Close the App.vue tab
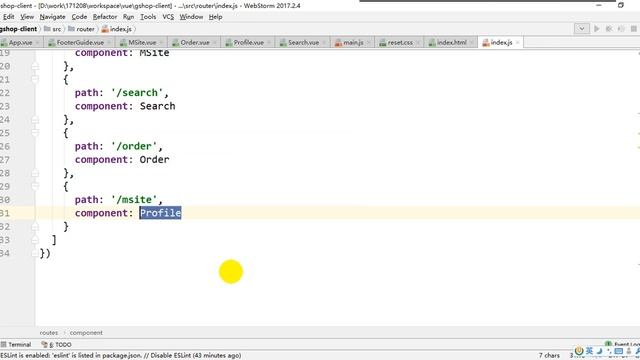 pos(38,42)
